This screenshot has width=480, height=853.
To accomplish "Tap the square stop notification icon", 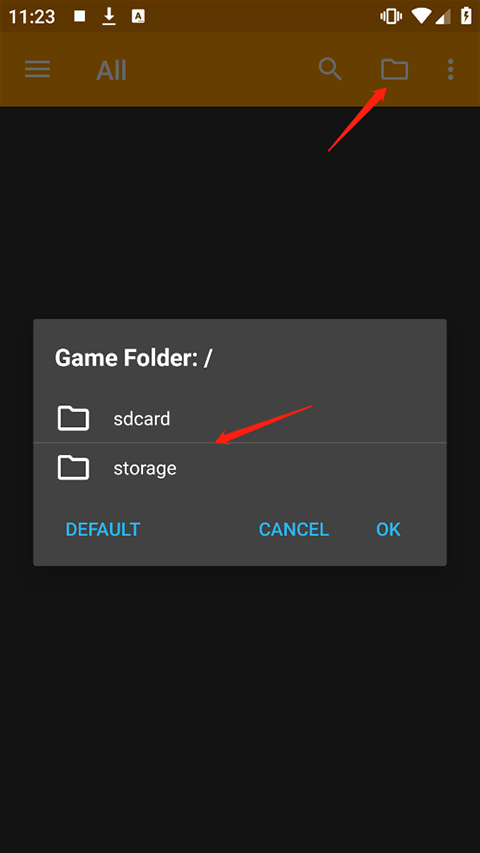I will [79, 16].
